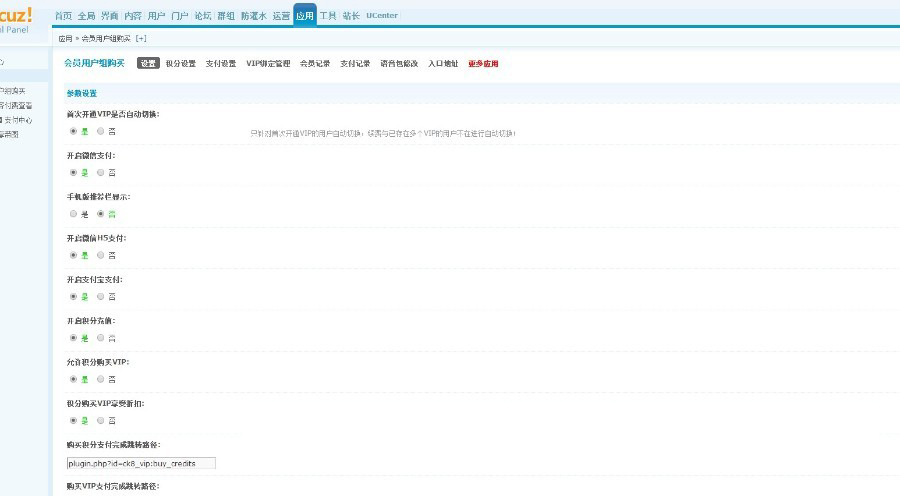Click the Discuz! logo in header
The height and width of the screenshot is (496, 900).
pos(16,15)
